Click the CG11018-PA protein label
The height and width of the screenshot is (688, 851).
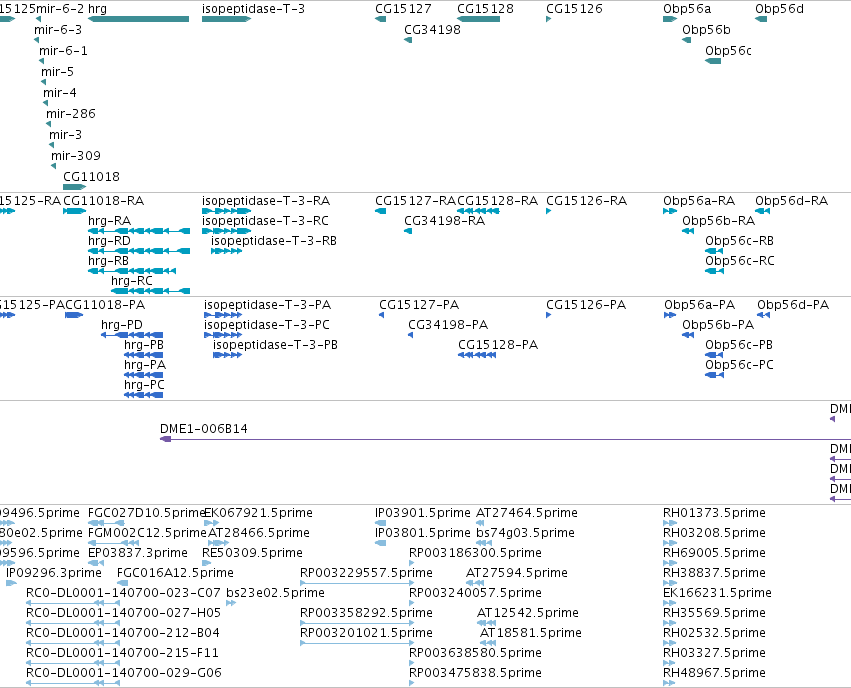pyautogui.click(x=105, y=305)
